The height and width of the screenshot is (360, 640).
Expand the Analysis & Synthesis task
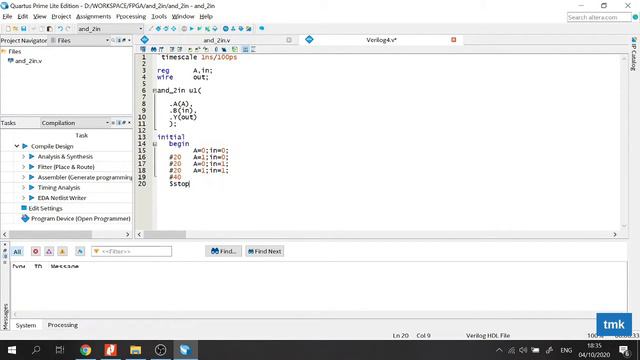pos(23,156)
